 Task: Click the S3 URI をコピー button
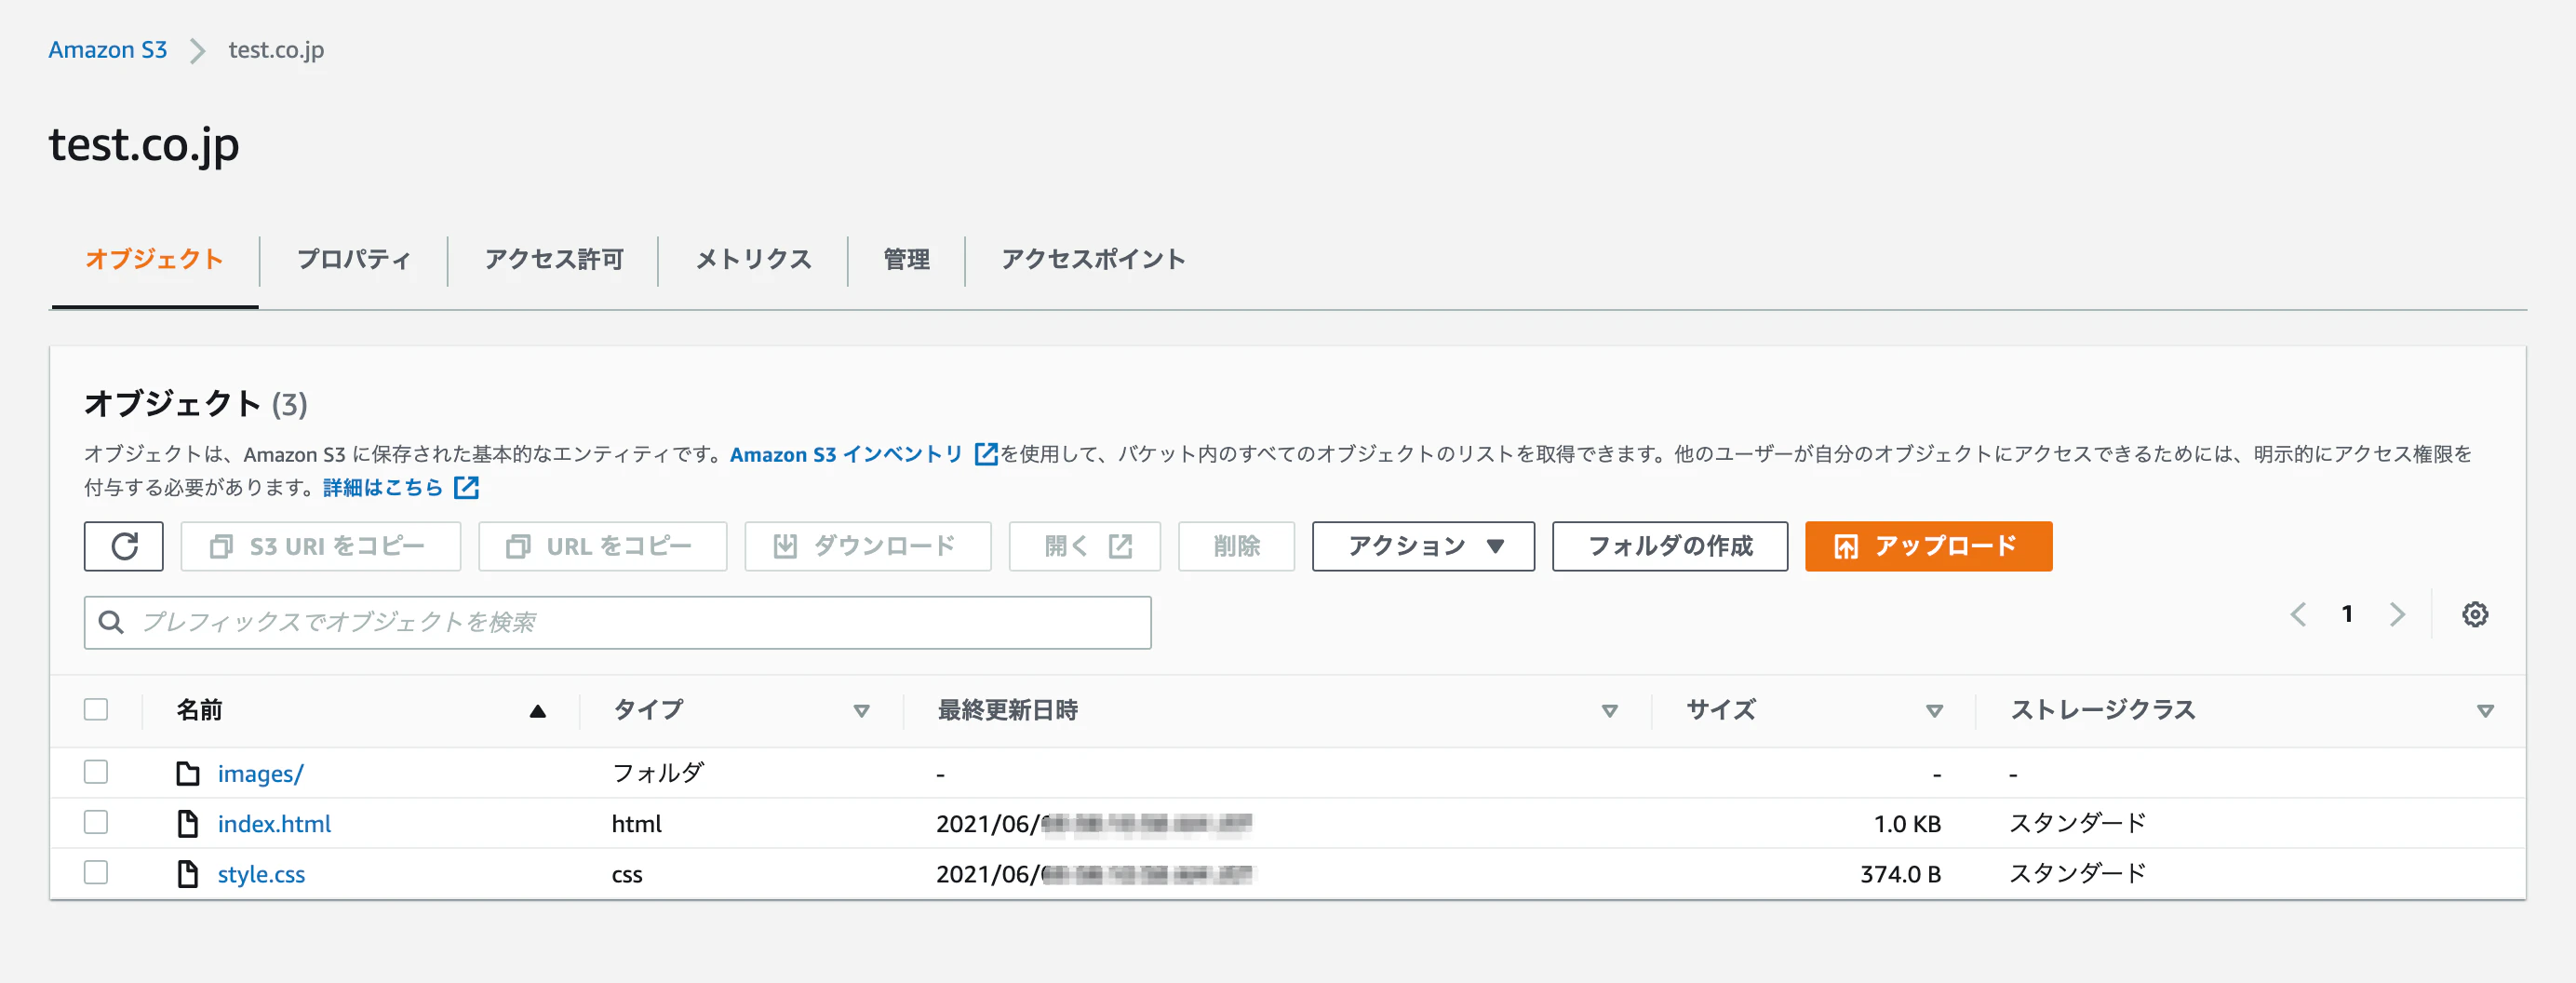[321, 546]
